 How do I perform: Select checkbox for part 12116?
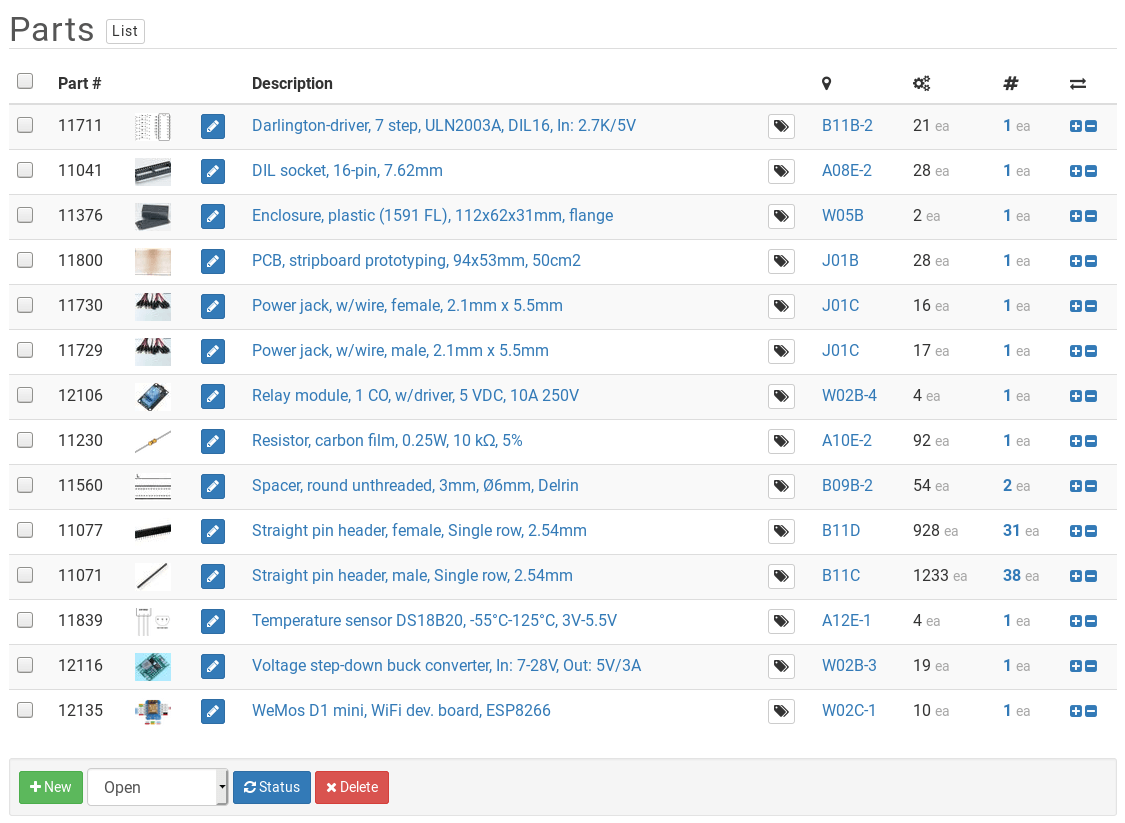25,665
